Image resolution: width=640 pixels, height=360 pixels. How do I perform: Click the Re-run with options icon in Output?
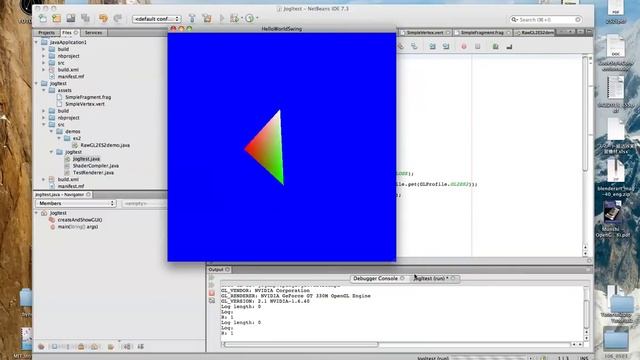[x=211, y=285]
